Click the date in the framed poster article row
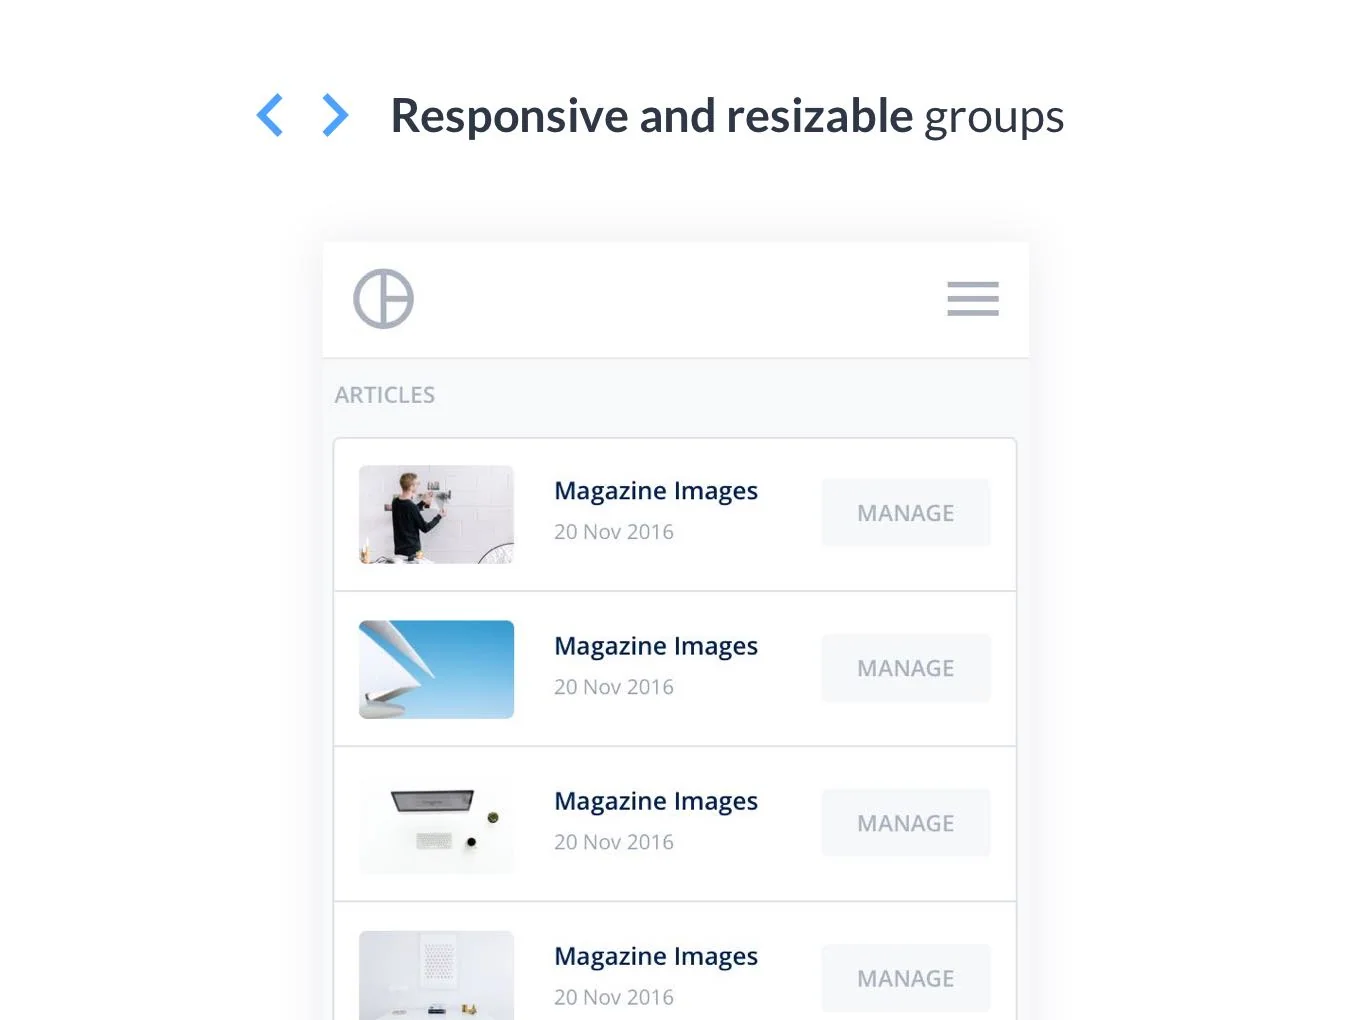The width and height of the screenshot is (1350, 1020). coord(614,997)
